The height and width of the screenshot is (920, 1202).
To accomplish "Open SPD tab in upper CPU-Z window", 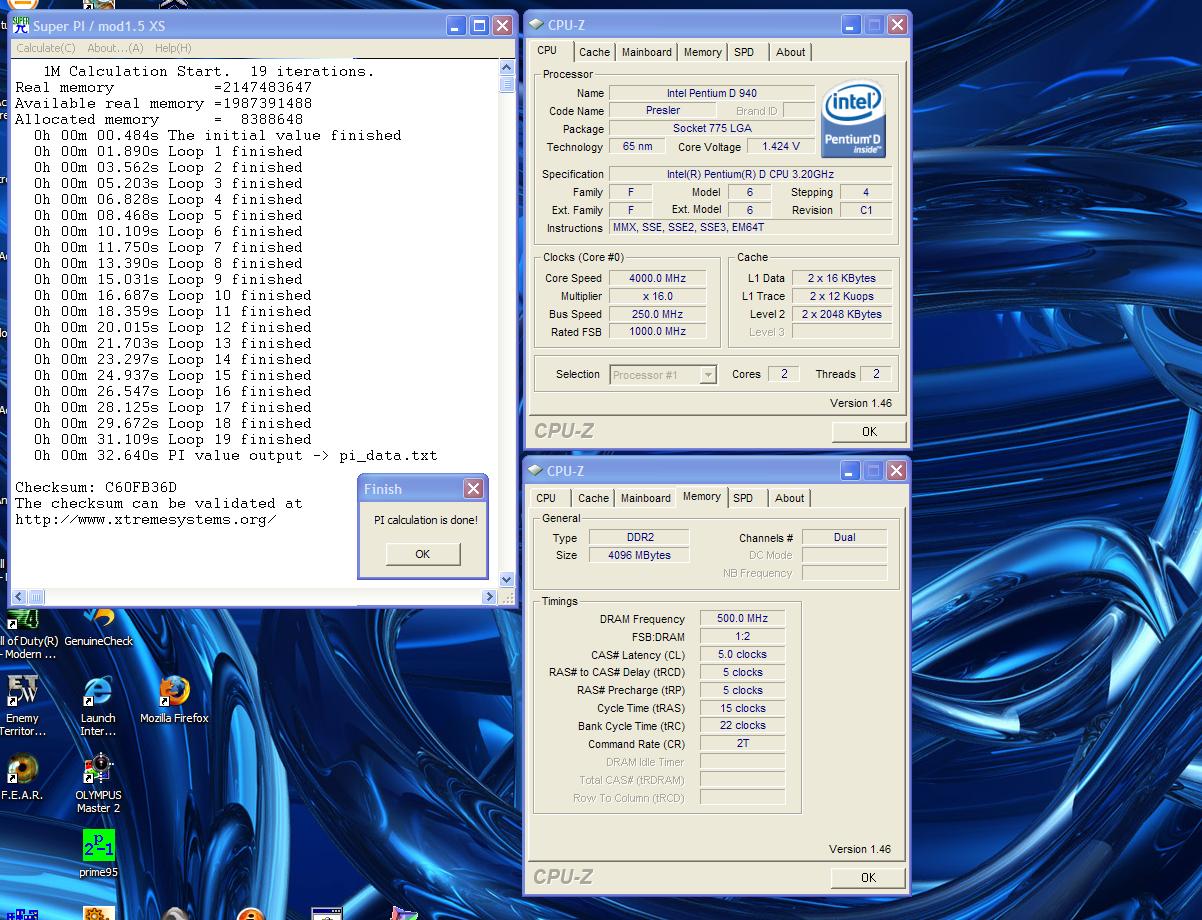I will pos(744,52).
